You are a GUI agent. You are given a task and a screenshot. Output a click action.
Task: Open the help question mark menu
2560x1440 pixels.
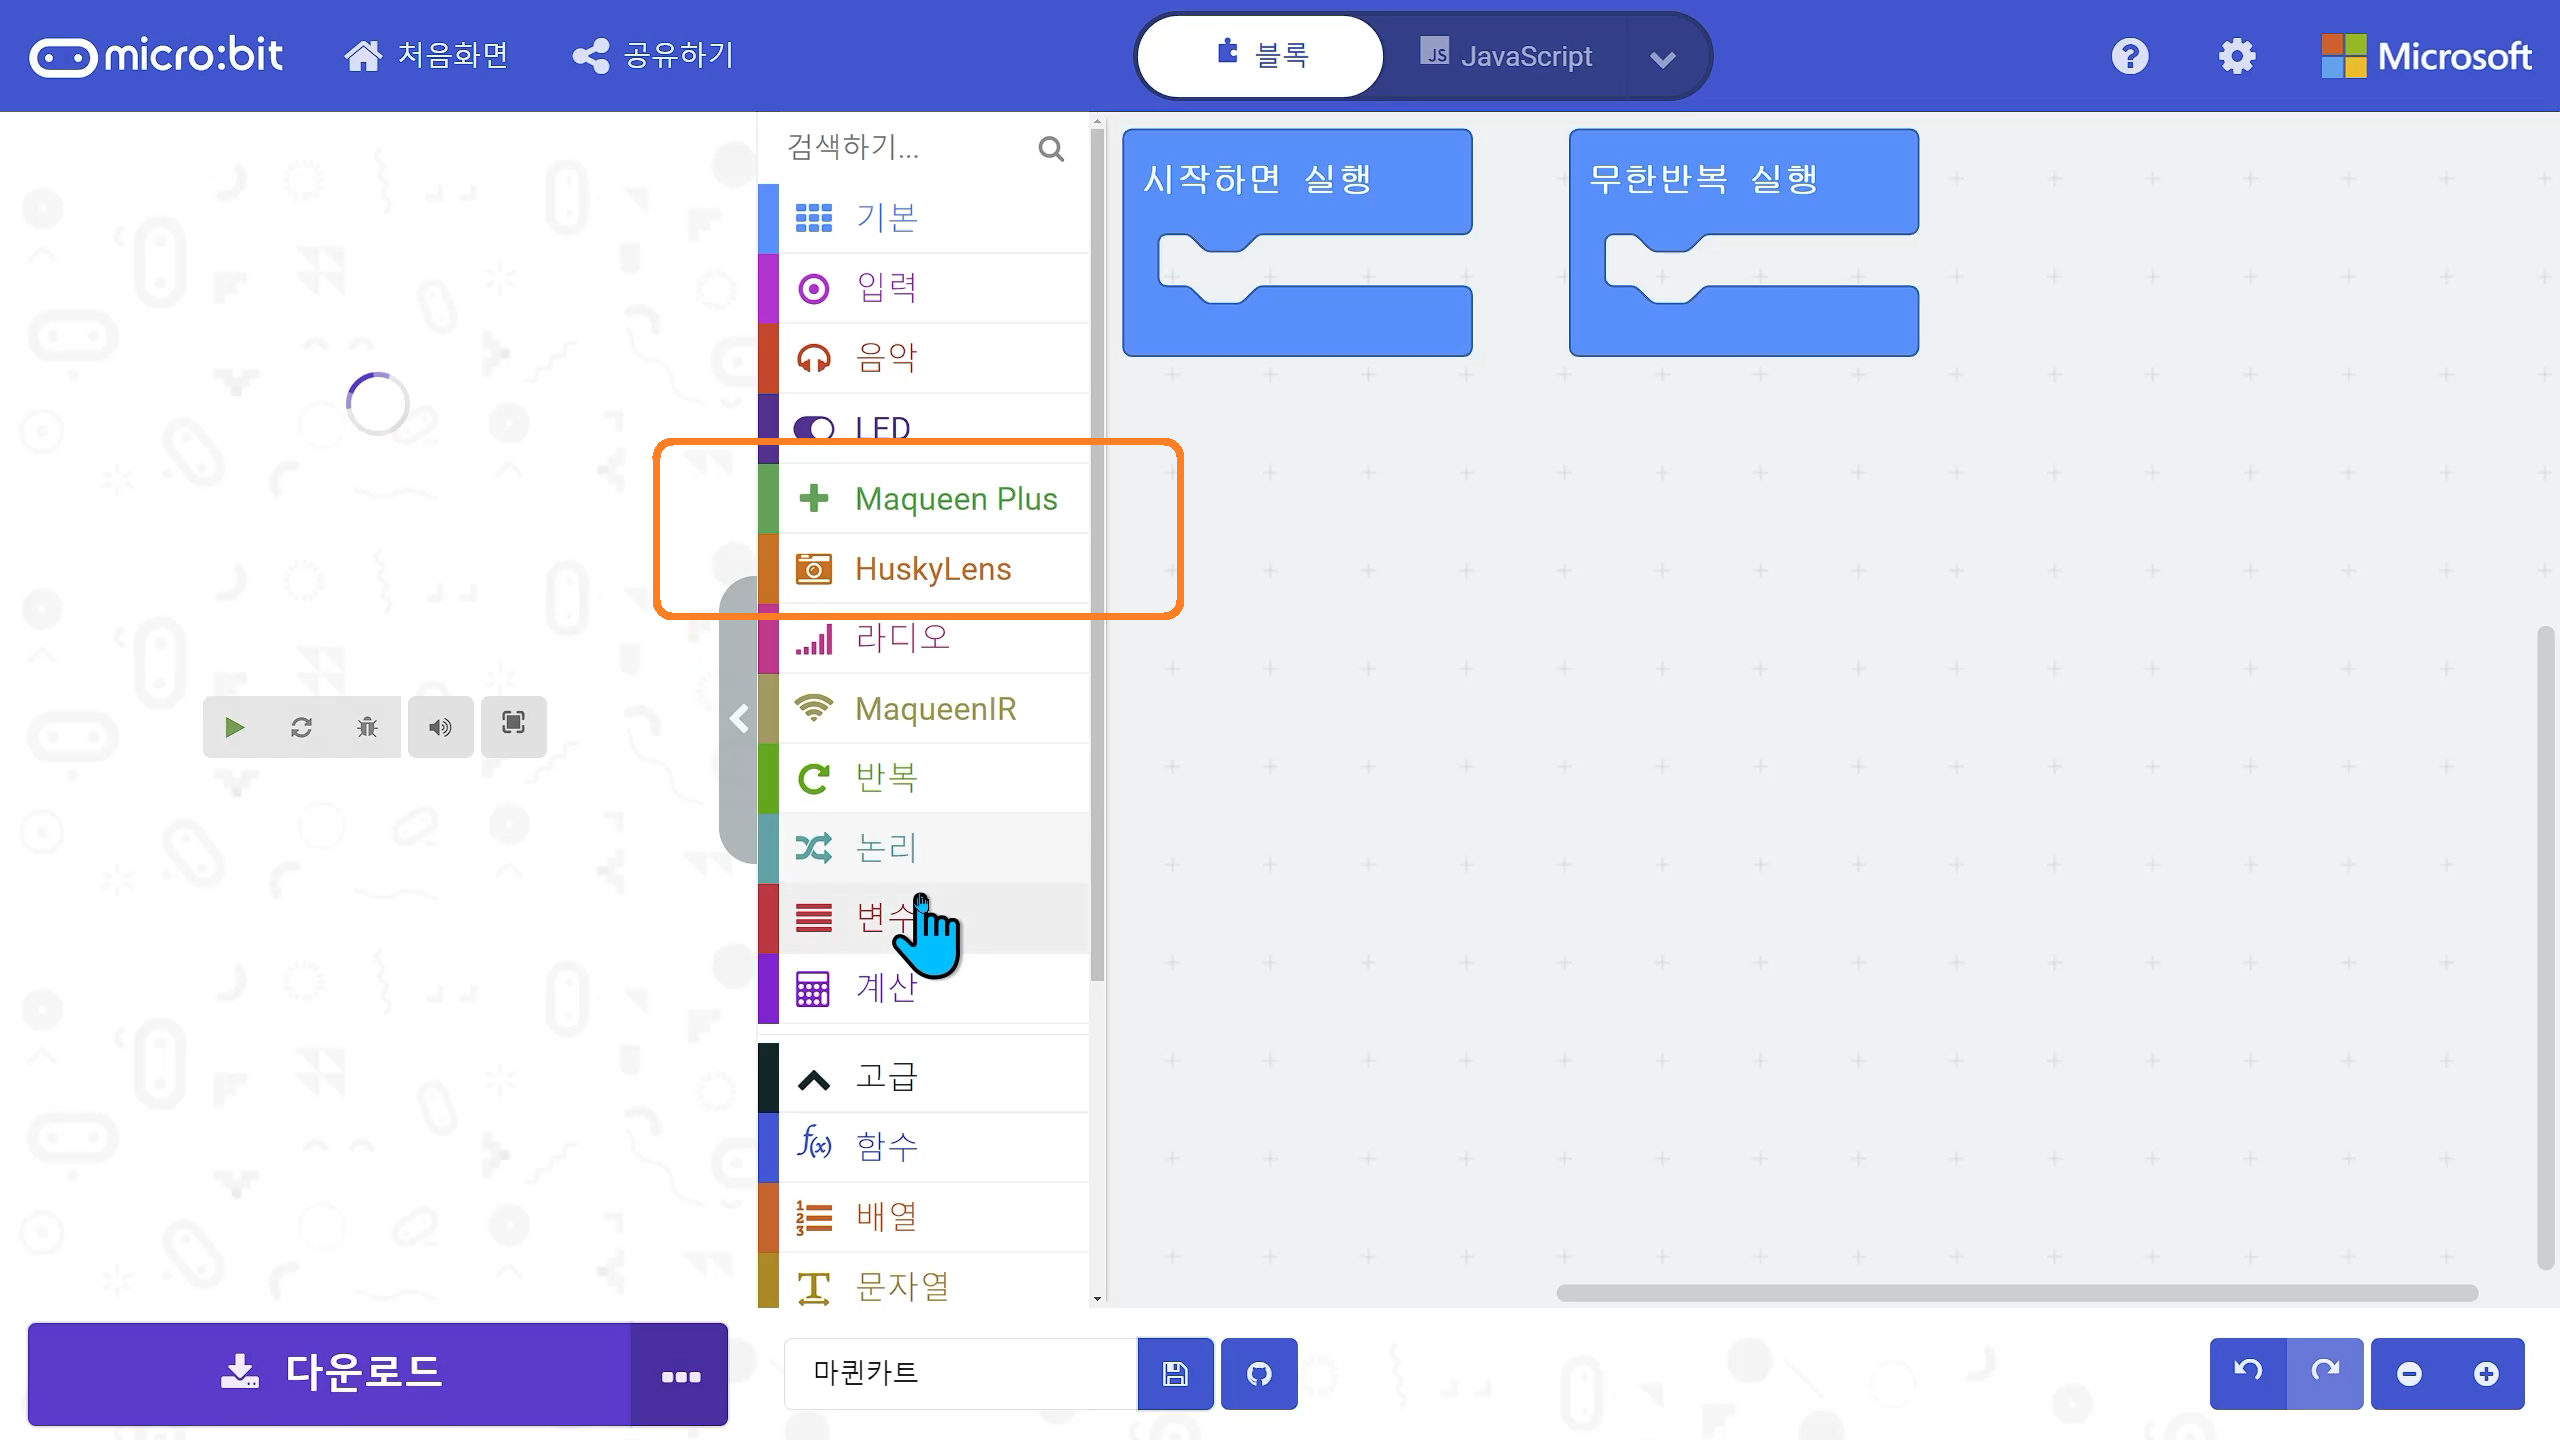(2130, 56)
